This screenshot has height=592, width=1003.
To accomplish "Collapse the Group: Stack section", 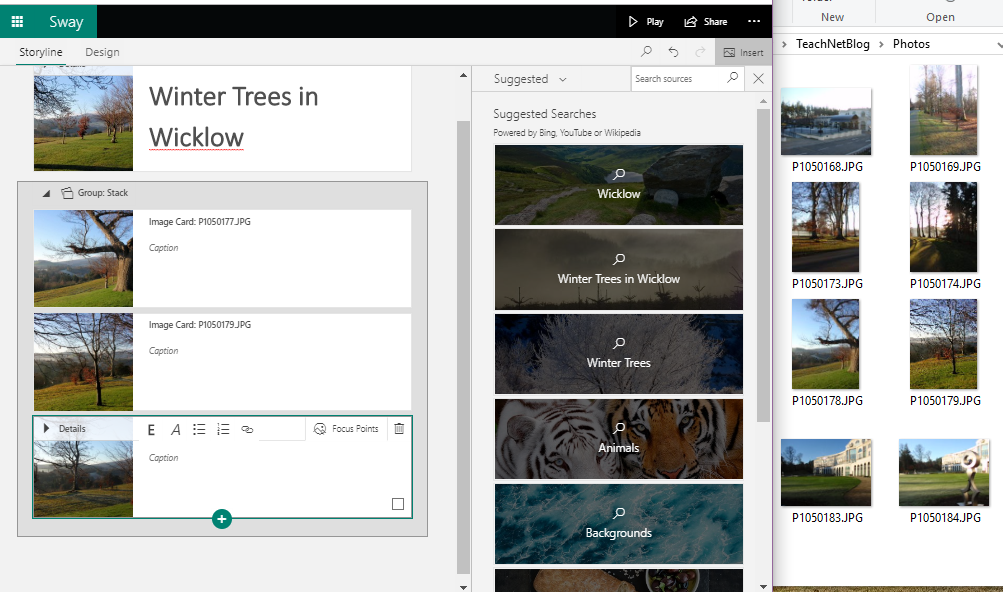I will point(46,193).
